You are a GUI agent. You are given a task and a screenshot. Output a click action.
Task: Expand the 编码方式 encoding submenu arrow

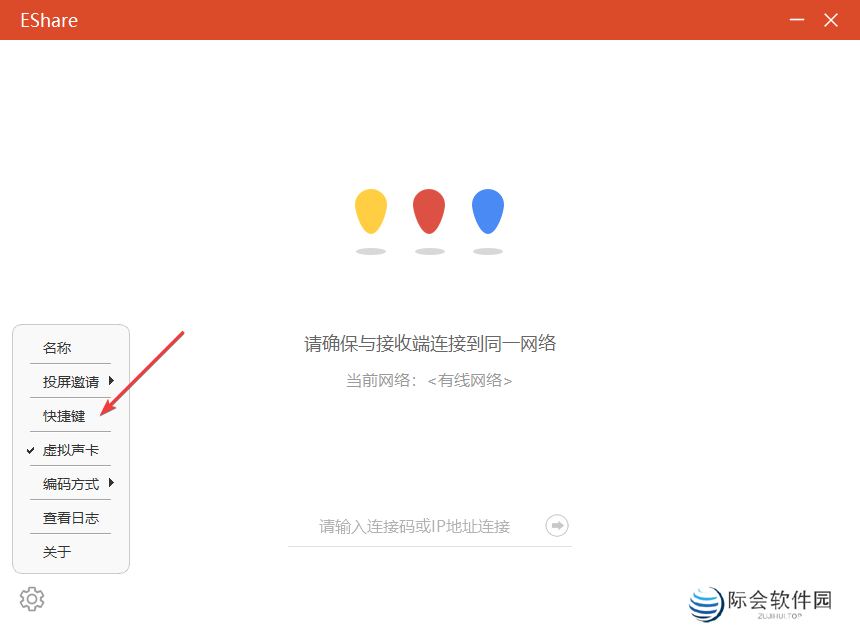[x=110, y=483]
